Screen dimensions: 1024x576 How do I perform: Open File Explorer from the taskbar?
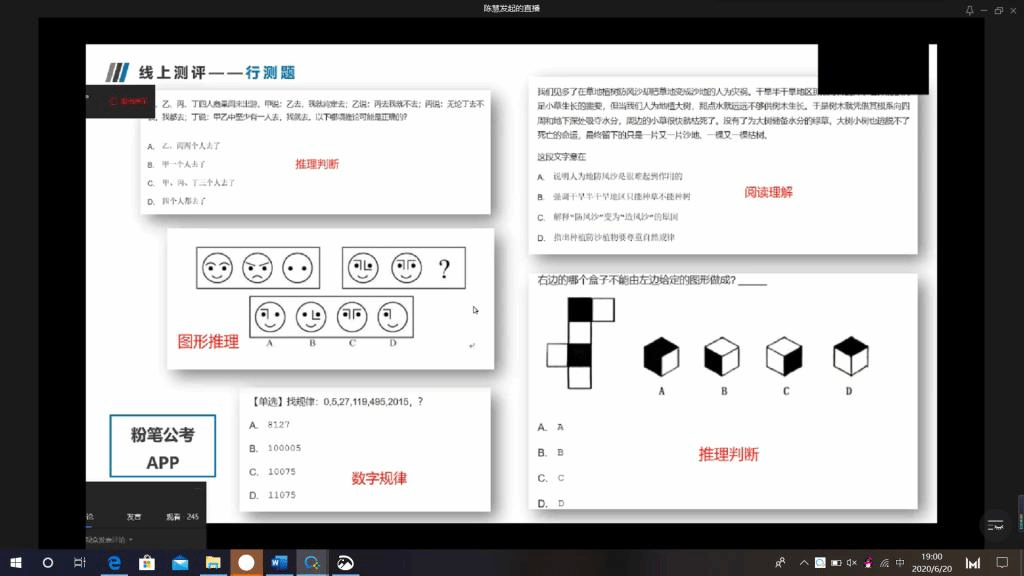[x=213, y=563]
